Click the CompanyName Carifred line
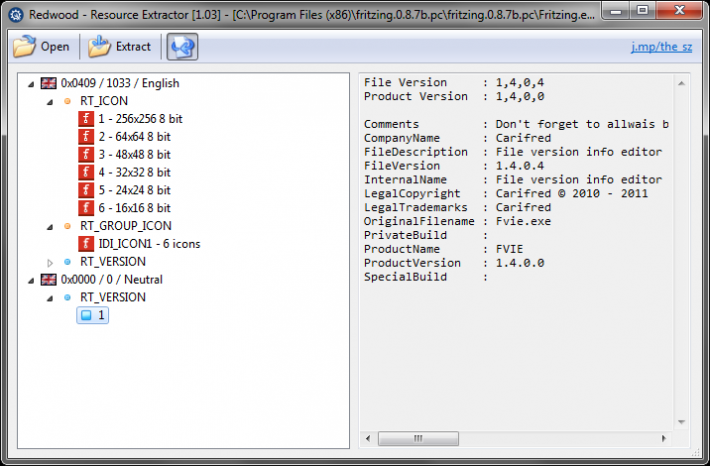Viewport: 710px width, 466px height. click(x=457, y=138)
